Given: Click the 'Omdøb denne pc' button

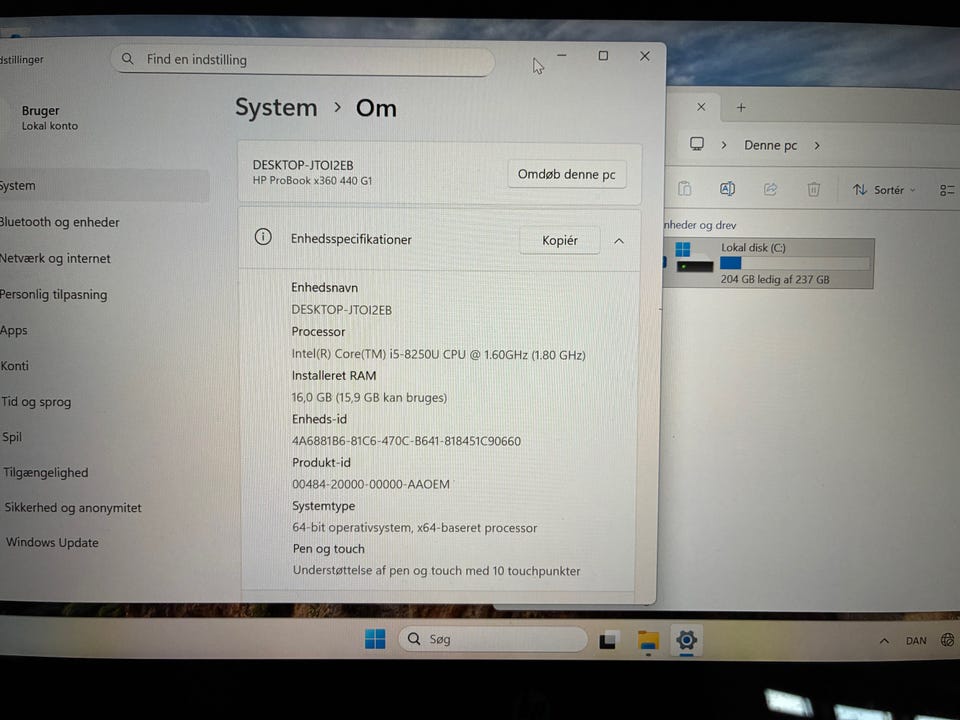Looking at the screenshot, I should coord(566,174).
